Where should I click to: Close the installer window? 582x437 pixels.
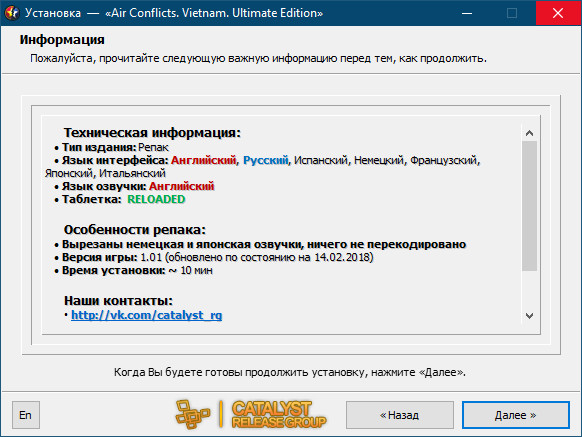tap(558, 13)
